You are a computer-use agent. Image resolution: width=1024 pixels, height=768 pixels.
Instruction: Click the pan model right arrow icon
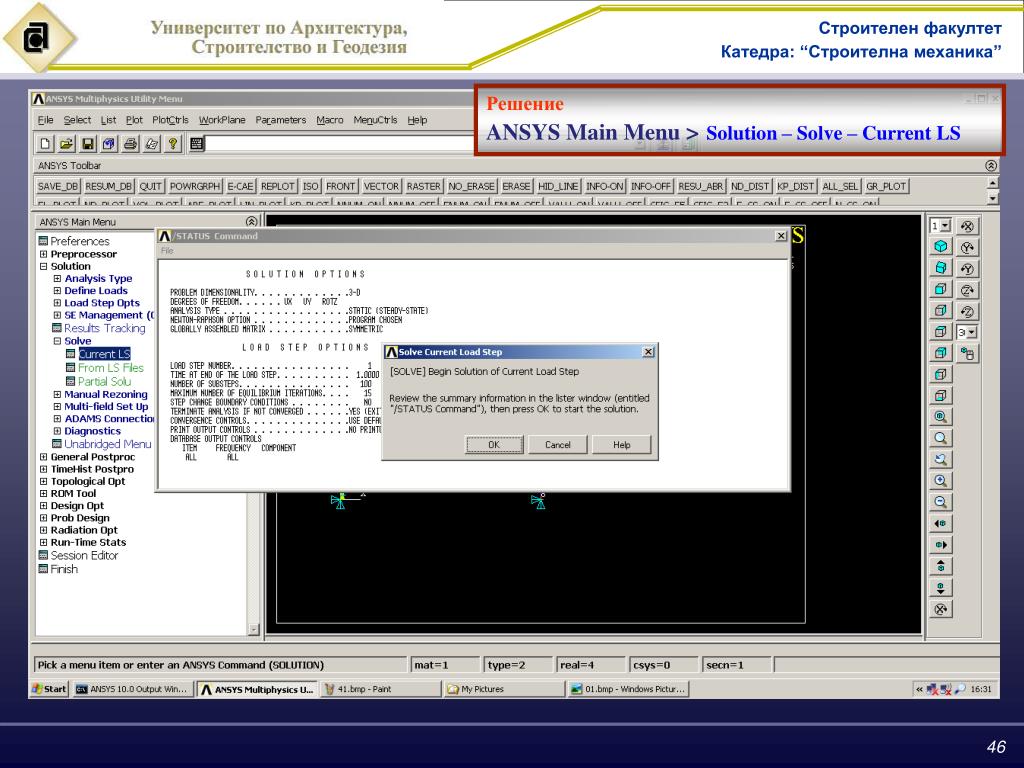(940, 545)
